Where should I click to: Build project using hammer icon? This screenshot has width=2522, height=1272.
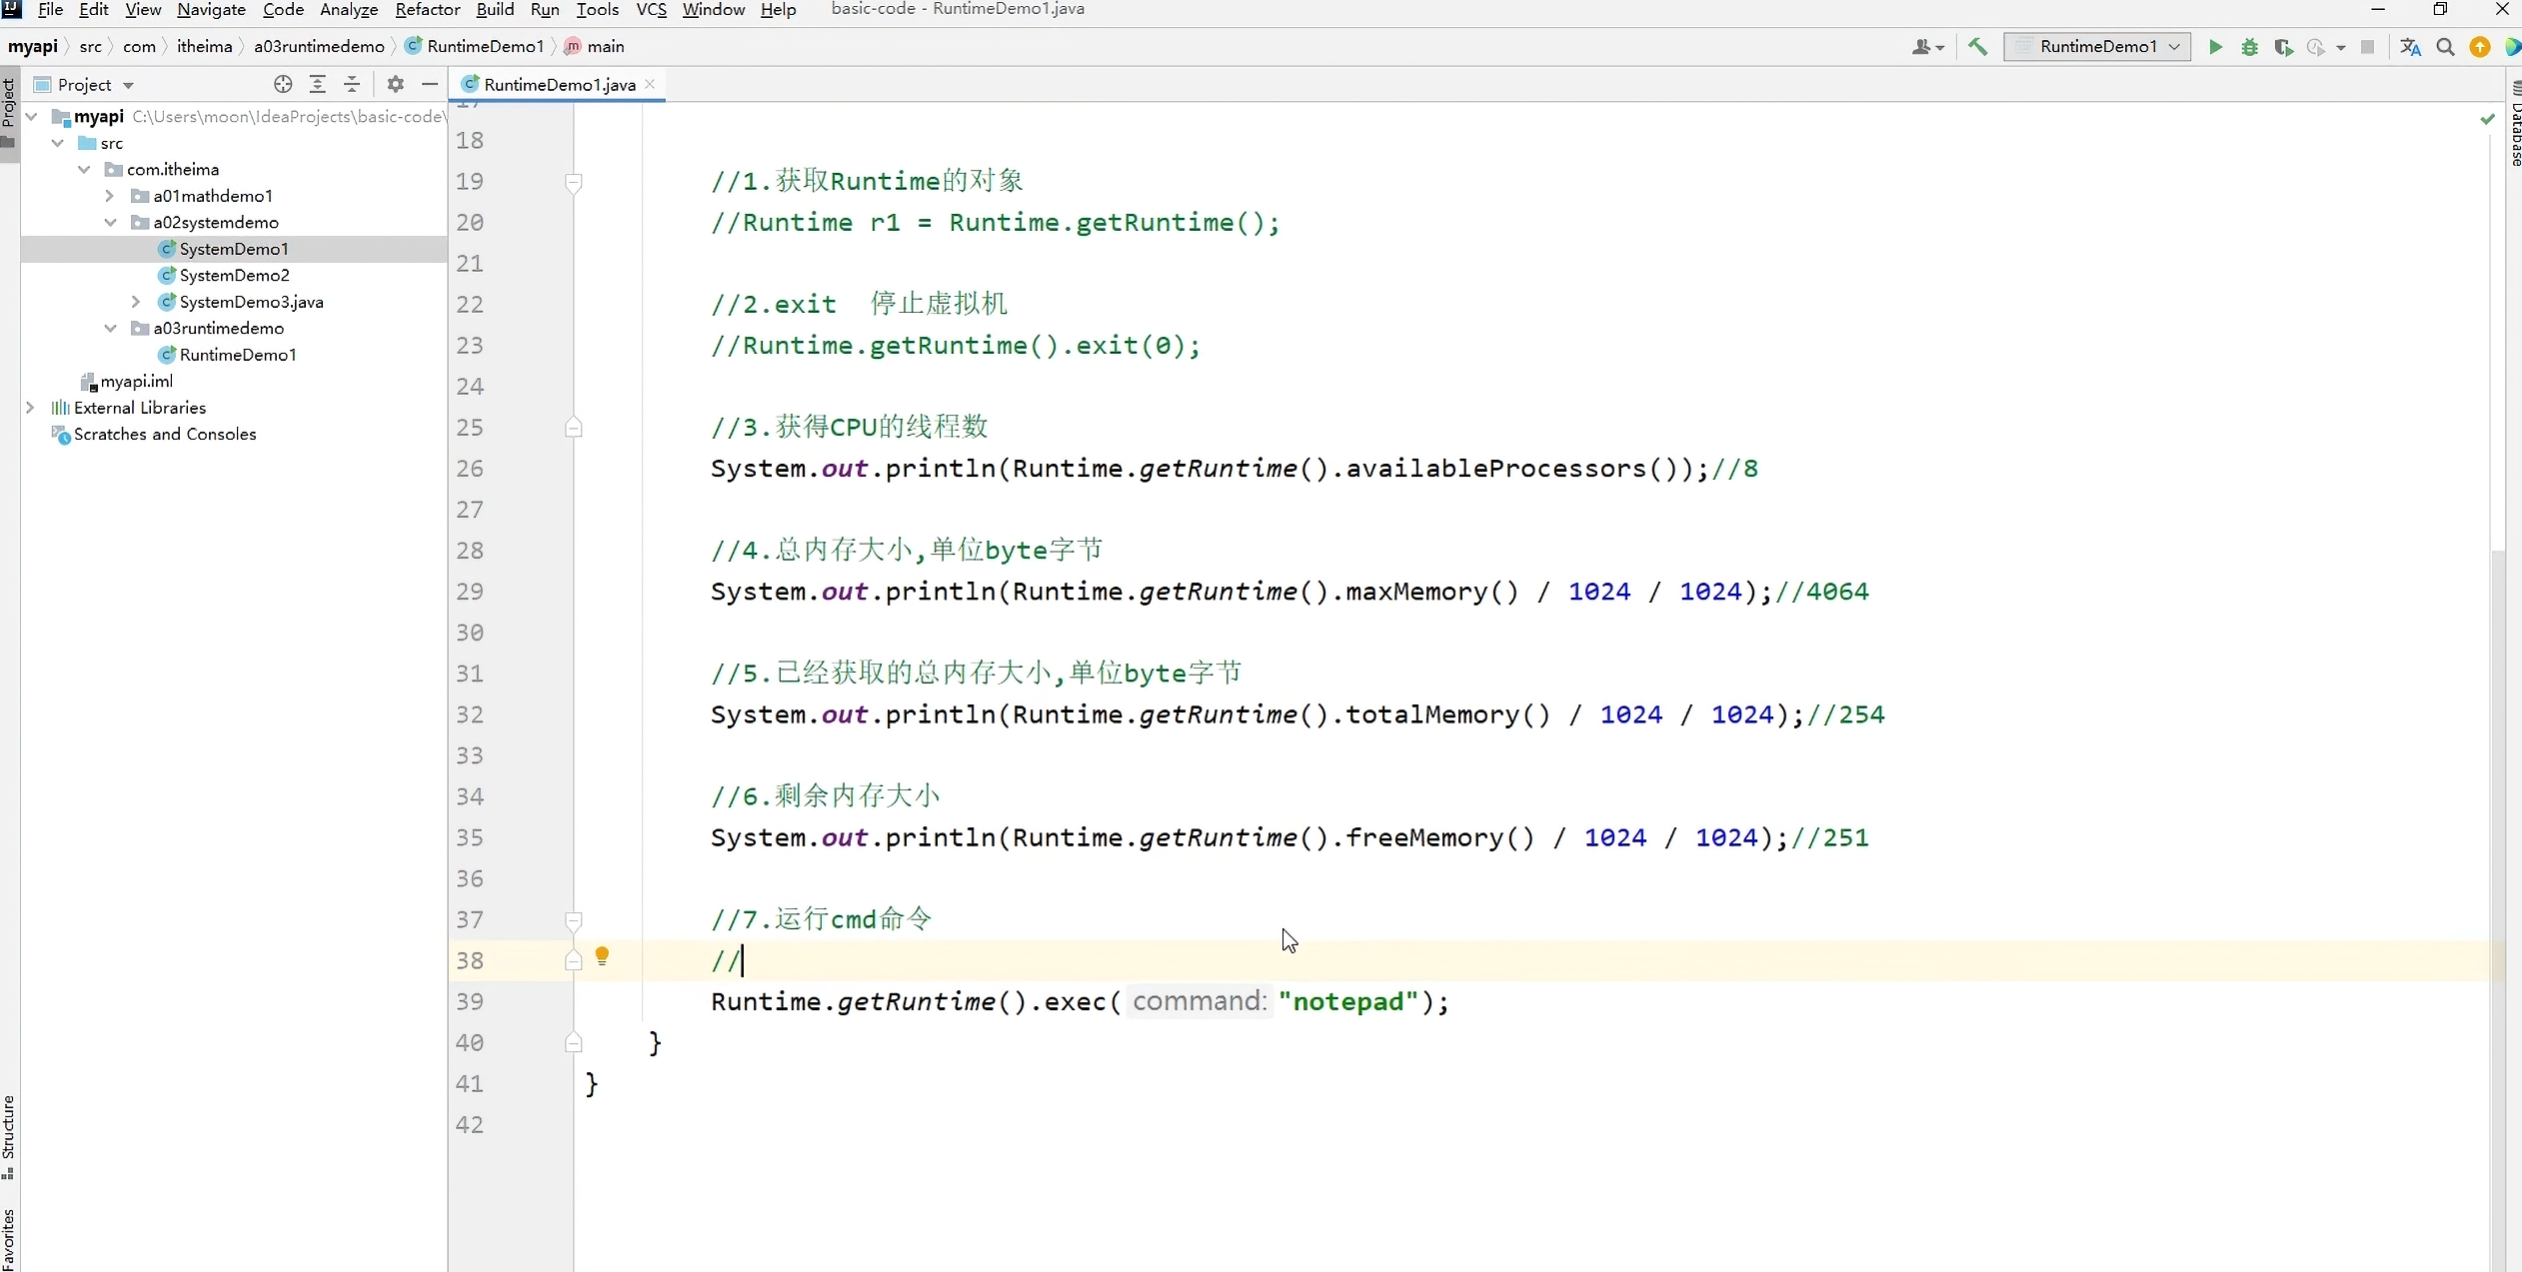(1977, 47)
